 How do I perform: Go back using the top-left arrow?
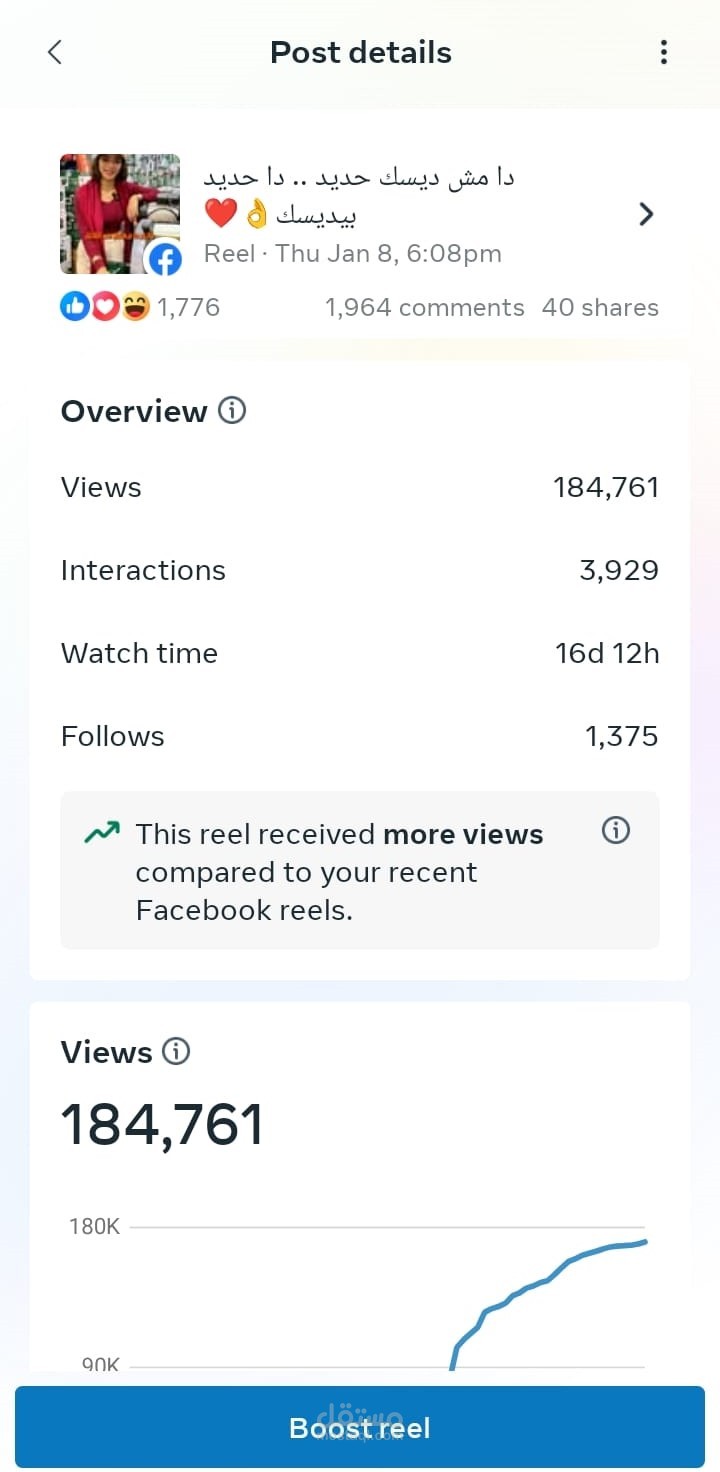click(x=55, y=52)
